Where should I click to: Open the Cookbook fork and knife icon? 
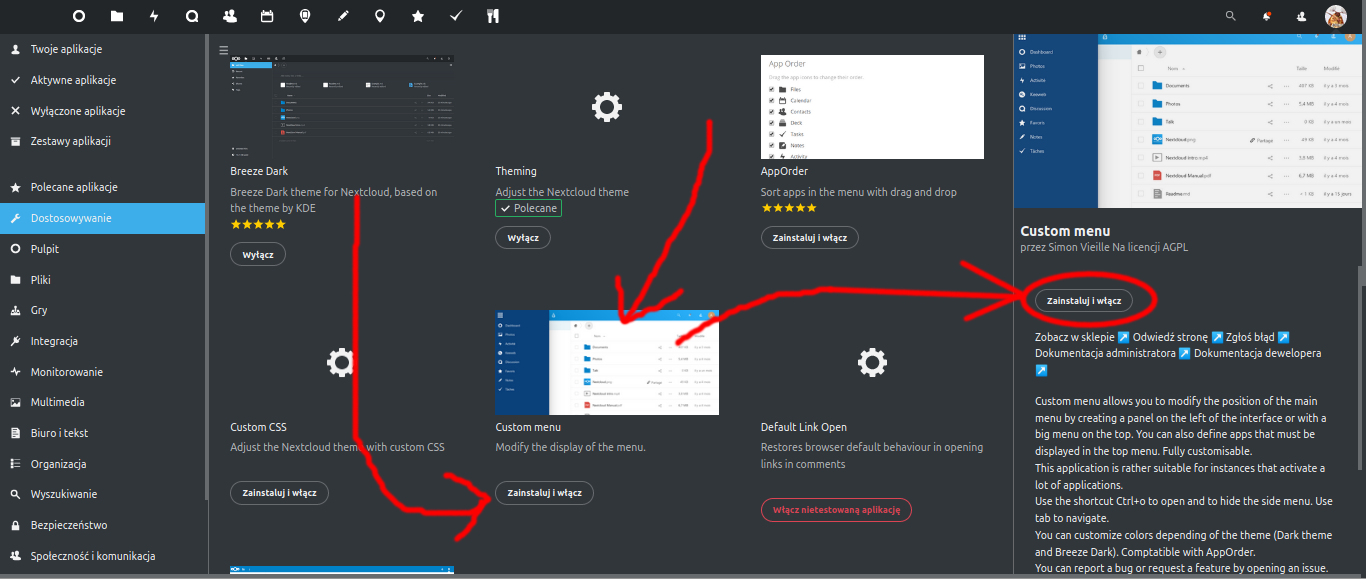pos(492,16)
